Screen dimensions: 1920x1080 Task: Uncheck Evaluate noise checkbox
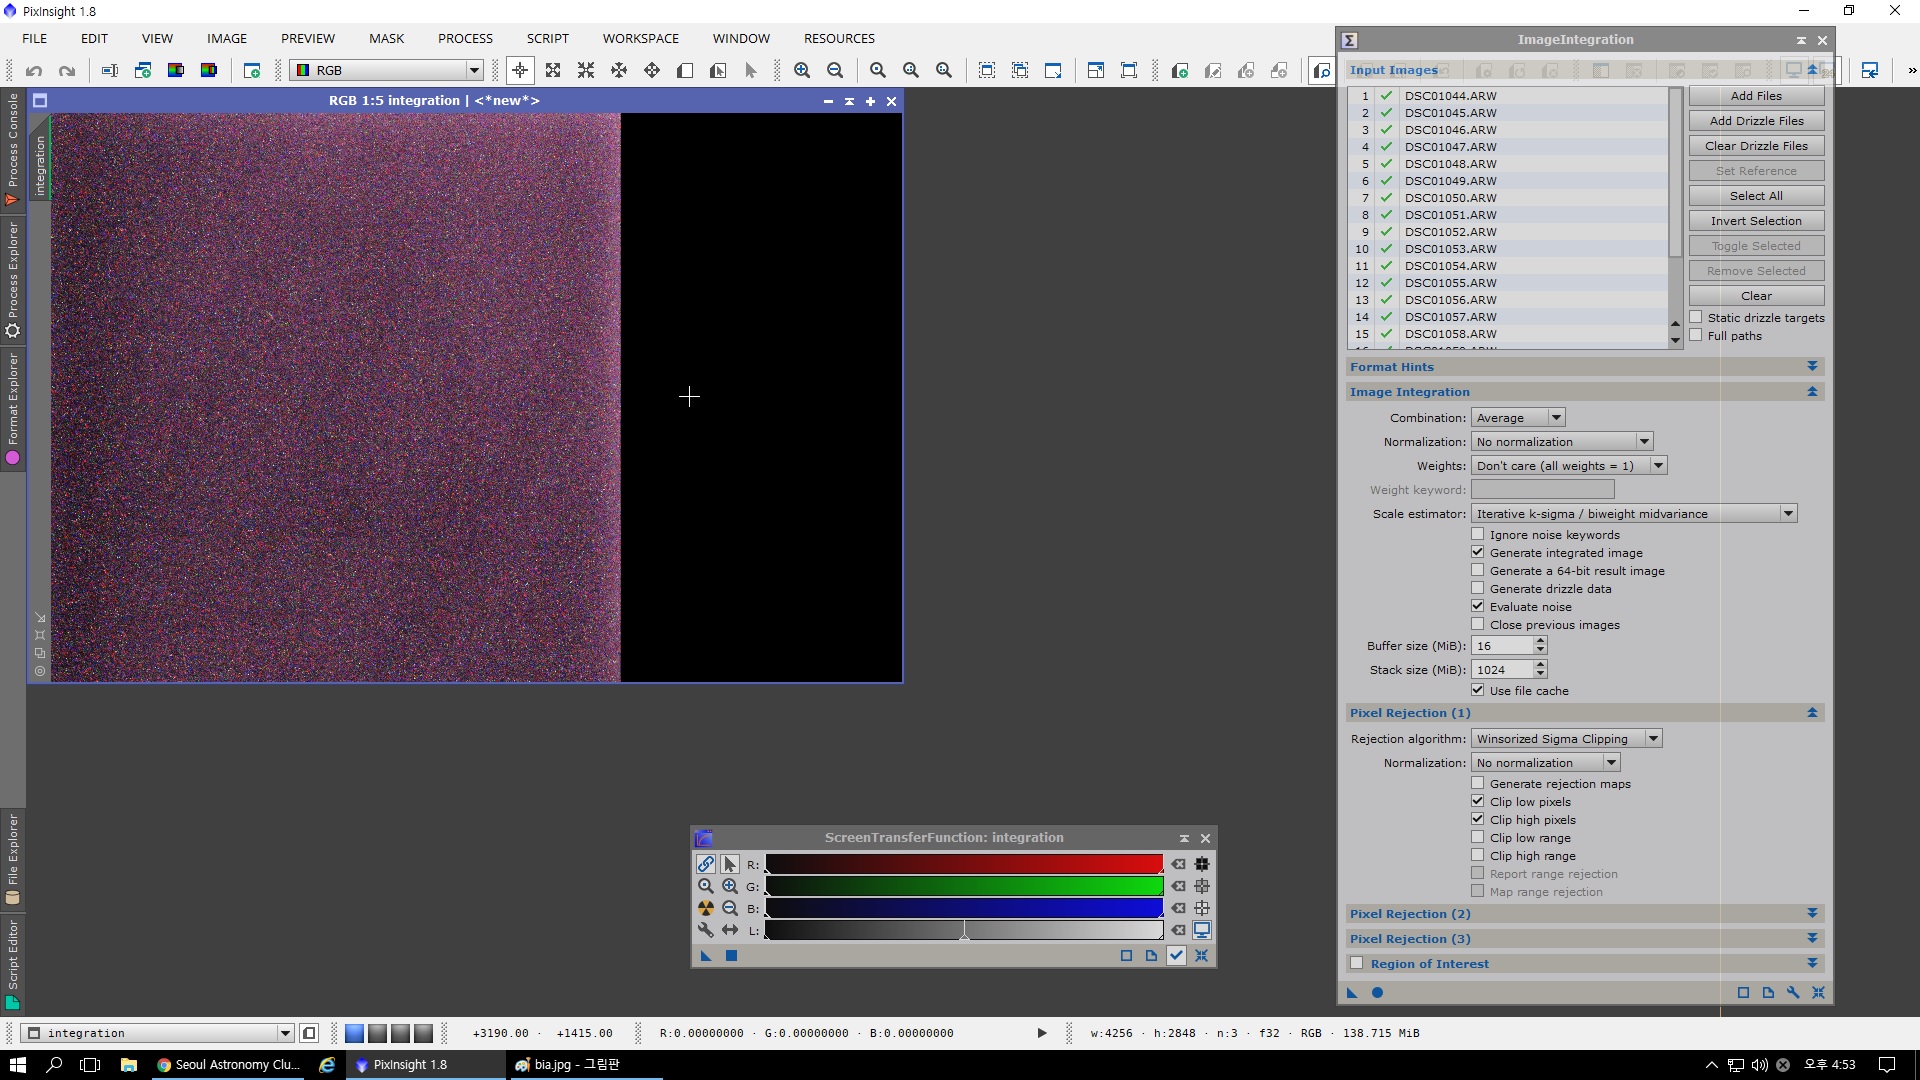tap(1477, 607)
